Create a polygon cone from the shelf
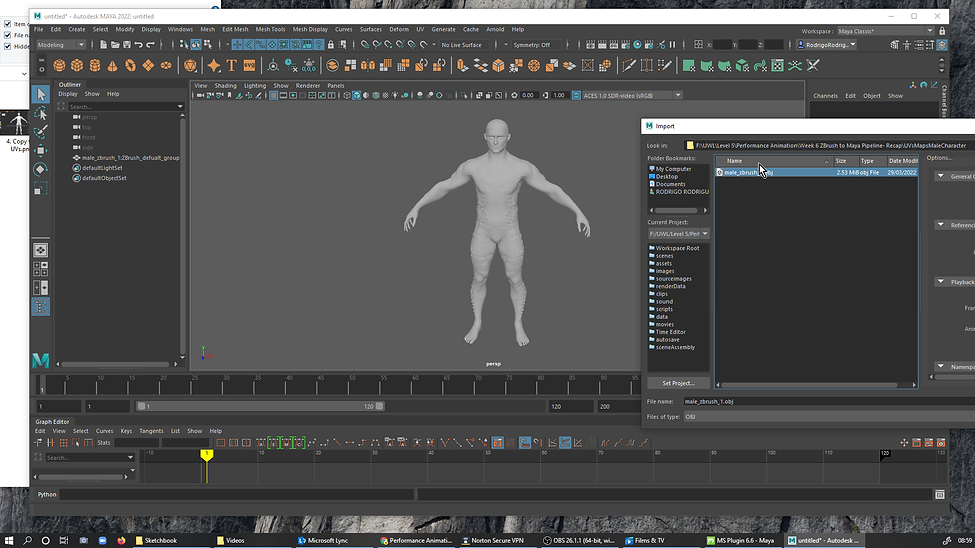The width and height of the screenshot is (975, 548). click(113, 65)
